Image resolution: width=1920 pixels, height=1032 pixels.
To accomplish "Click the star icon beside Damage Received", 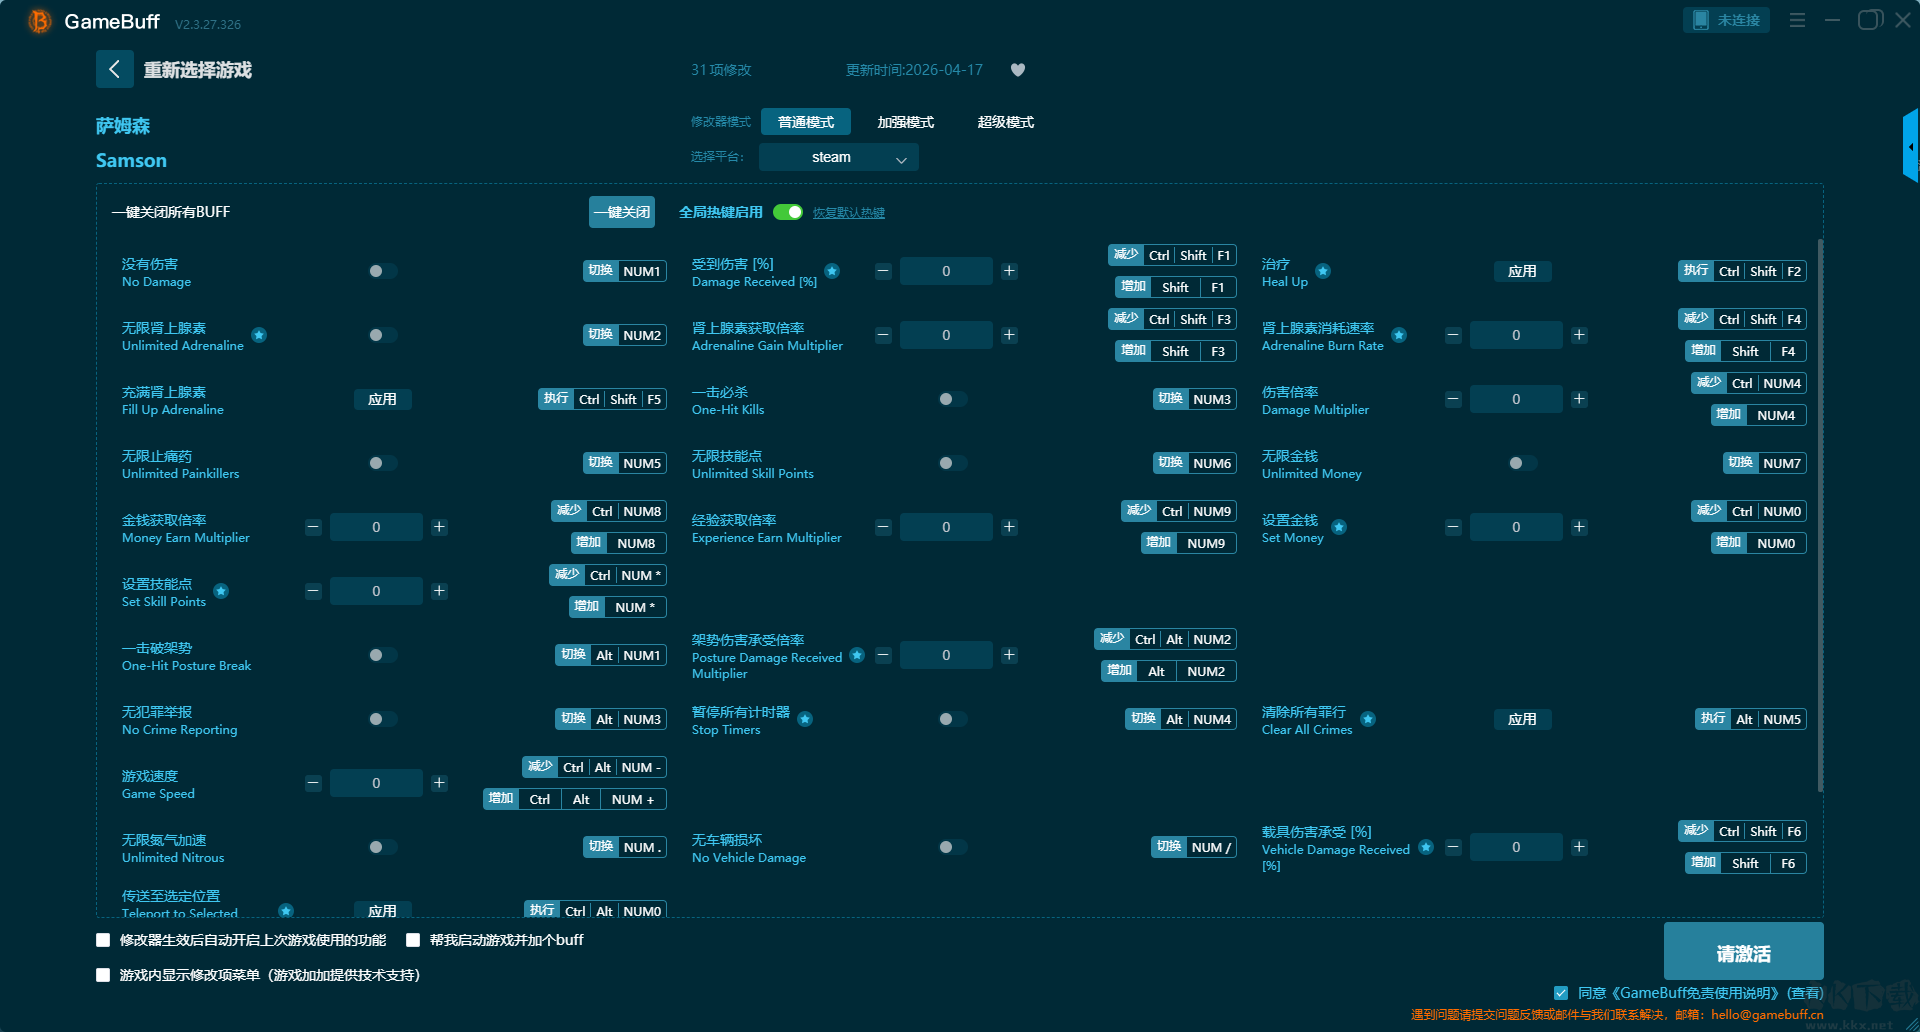I will (x=832, y=271).
